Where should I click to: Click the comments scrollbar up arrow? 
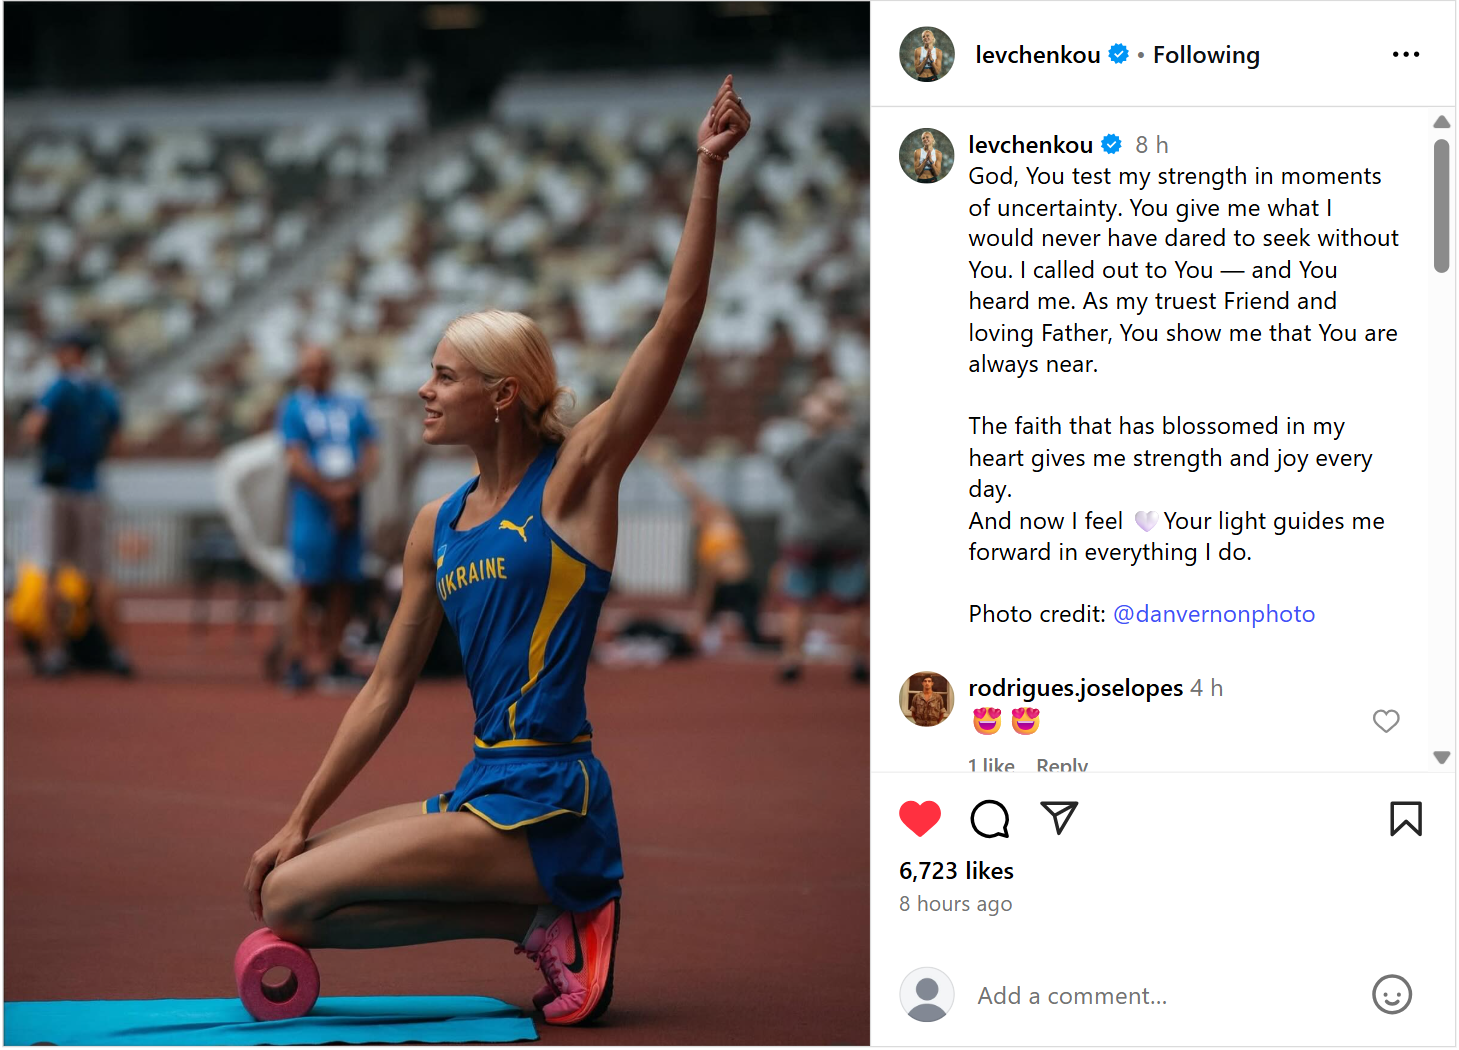click(1441, 122)
